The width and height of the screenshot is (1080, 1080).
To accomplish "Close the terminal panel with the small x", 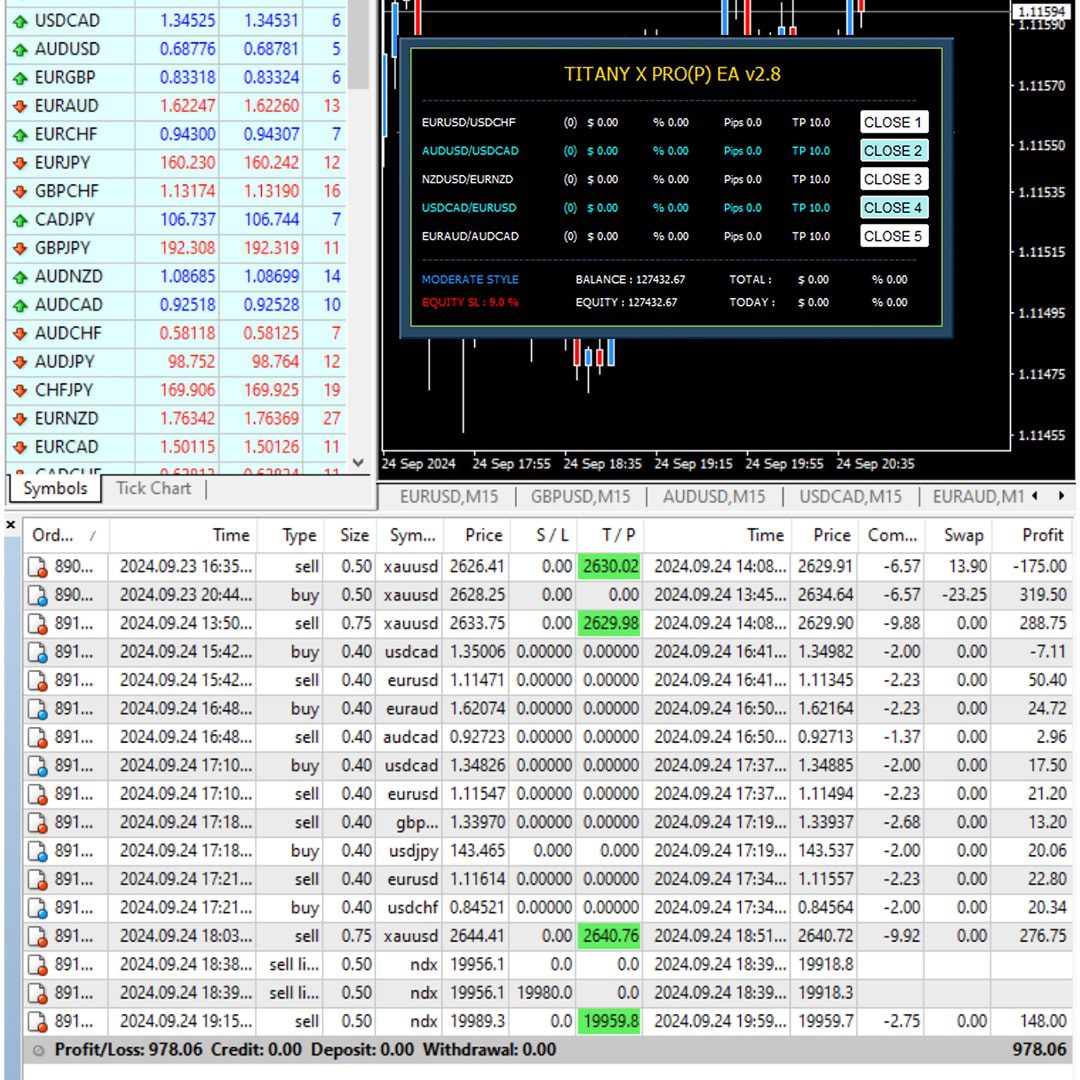I will pyautogui.click(x=11, y=524).
